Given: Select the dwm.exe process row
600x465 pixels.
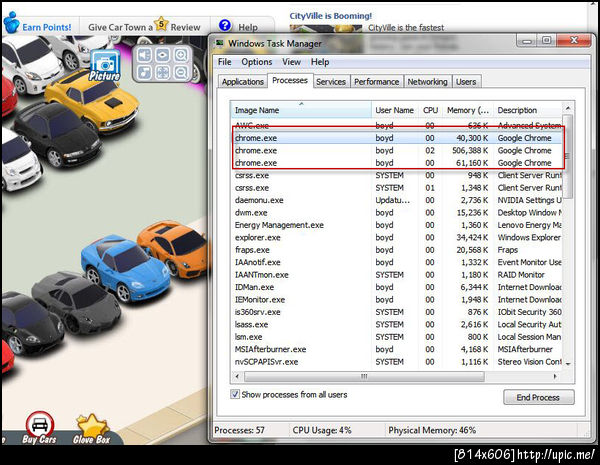Looking at the screenshot, I should 397,213.
